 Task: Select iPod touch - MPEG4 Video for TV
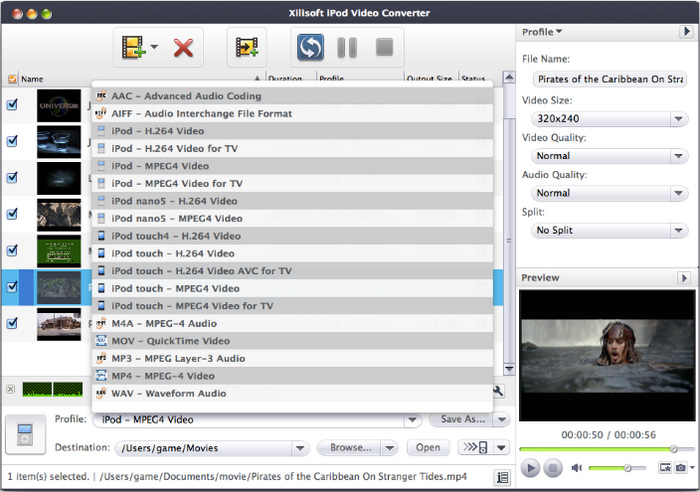tap(292, 306)
